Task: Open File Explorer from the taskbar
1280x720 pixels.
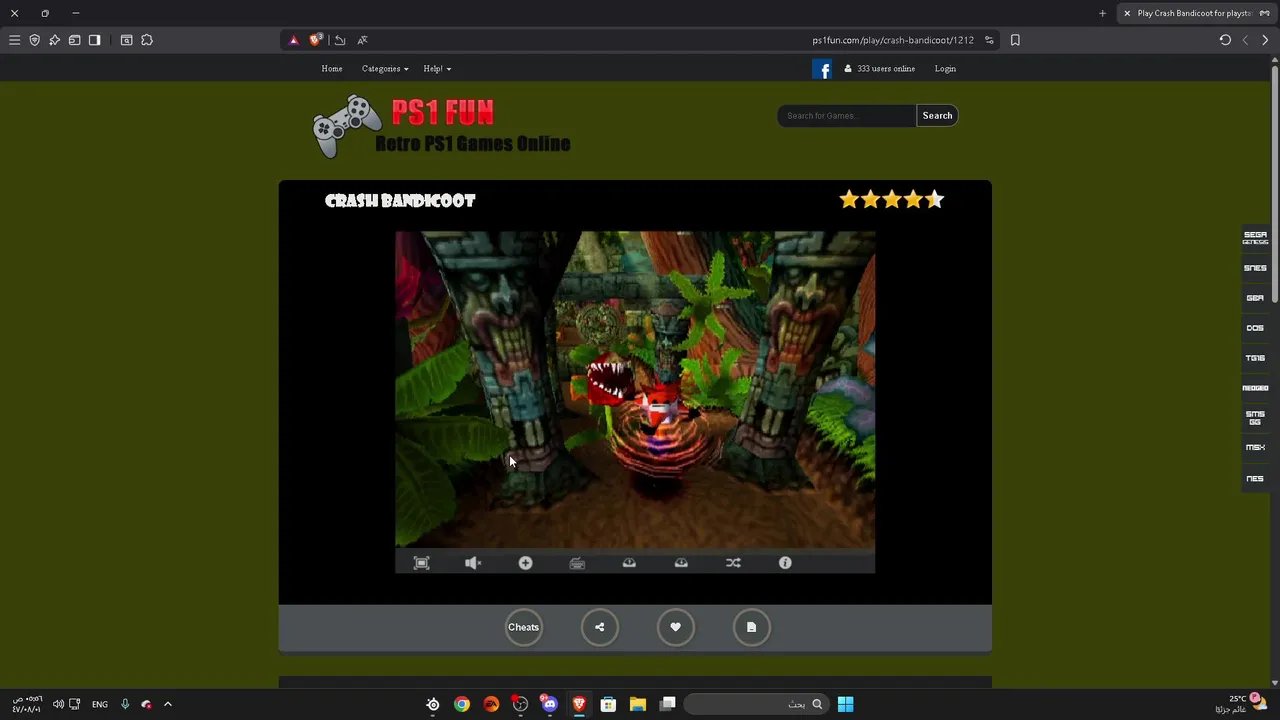Action: [x=637, y=704]
